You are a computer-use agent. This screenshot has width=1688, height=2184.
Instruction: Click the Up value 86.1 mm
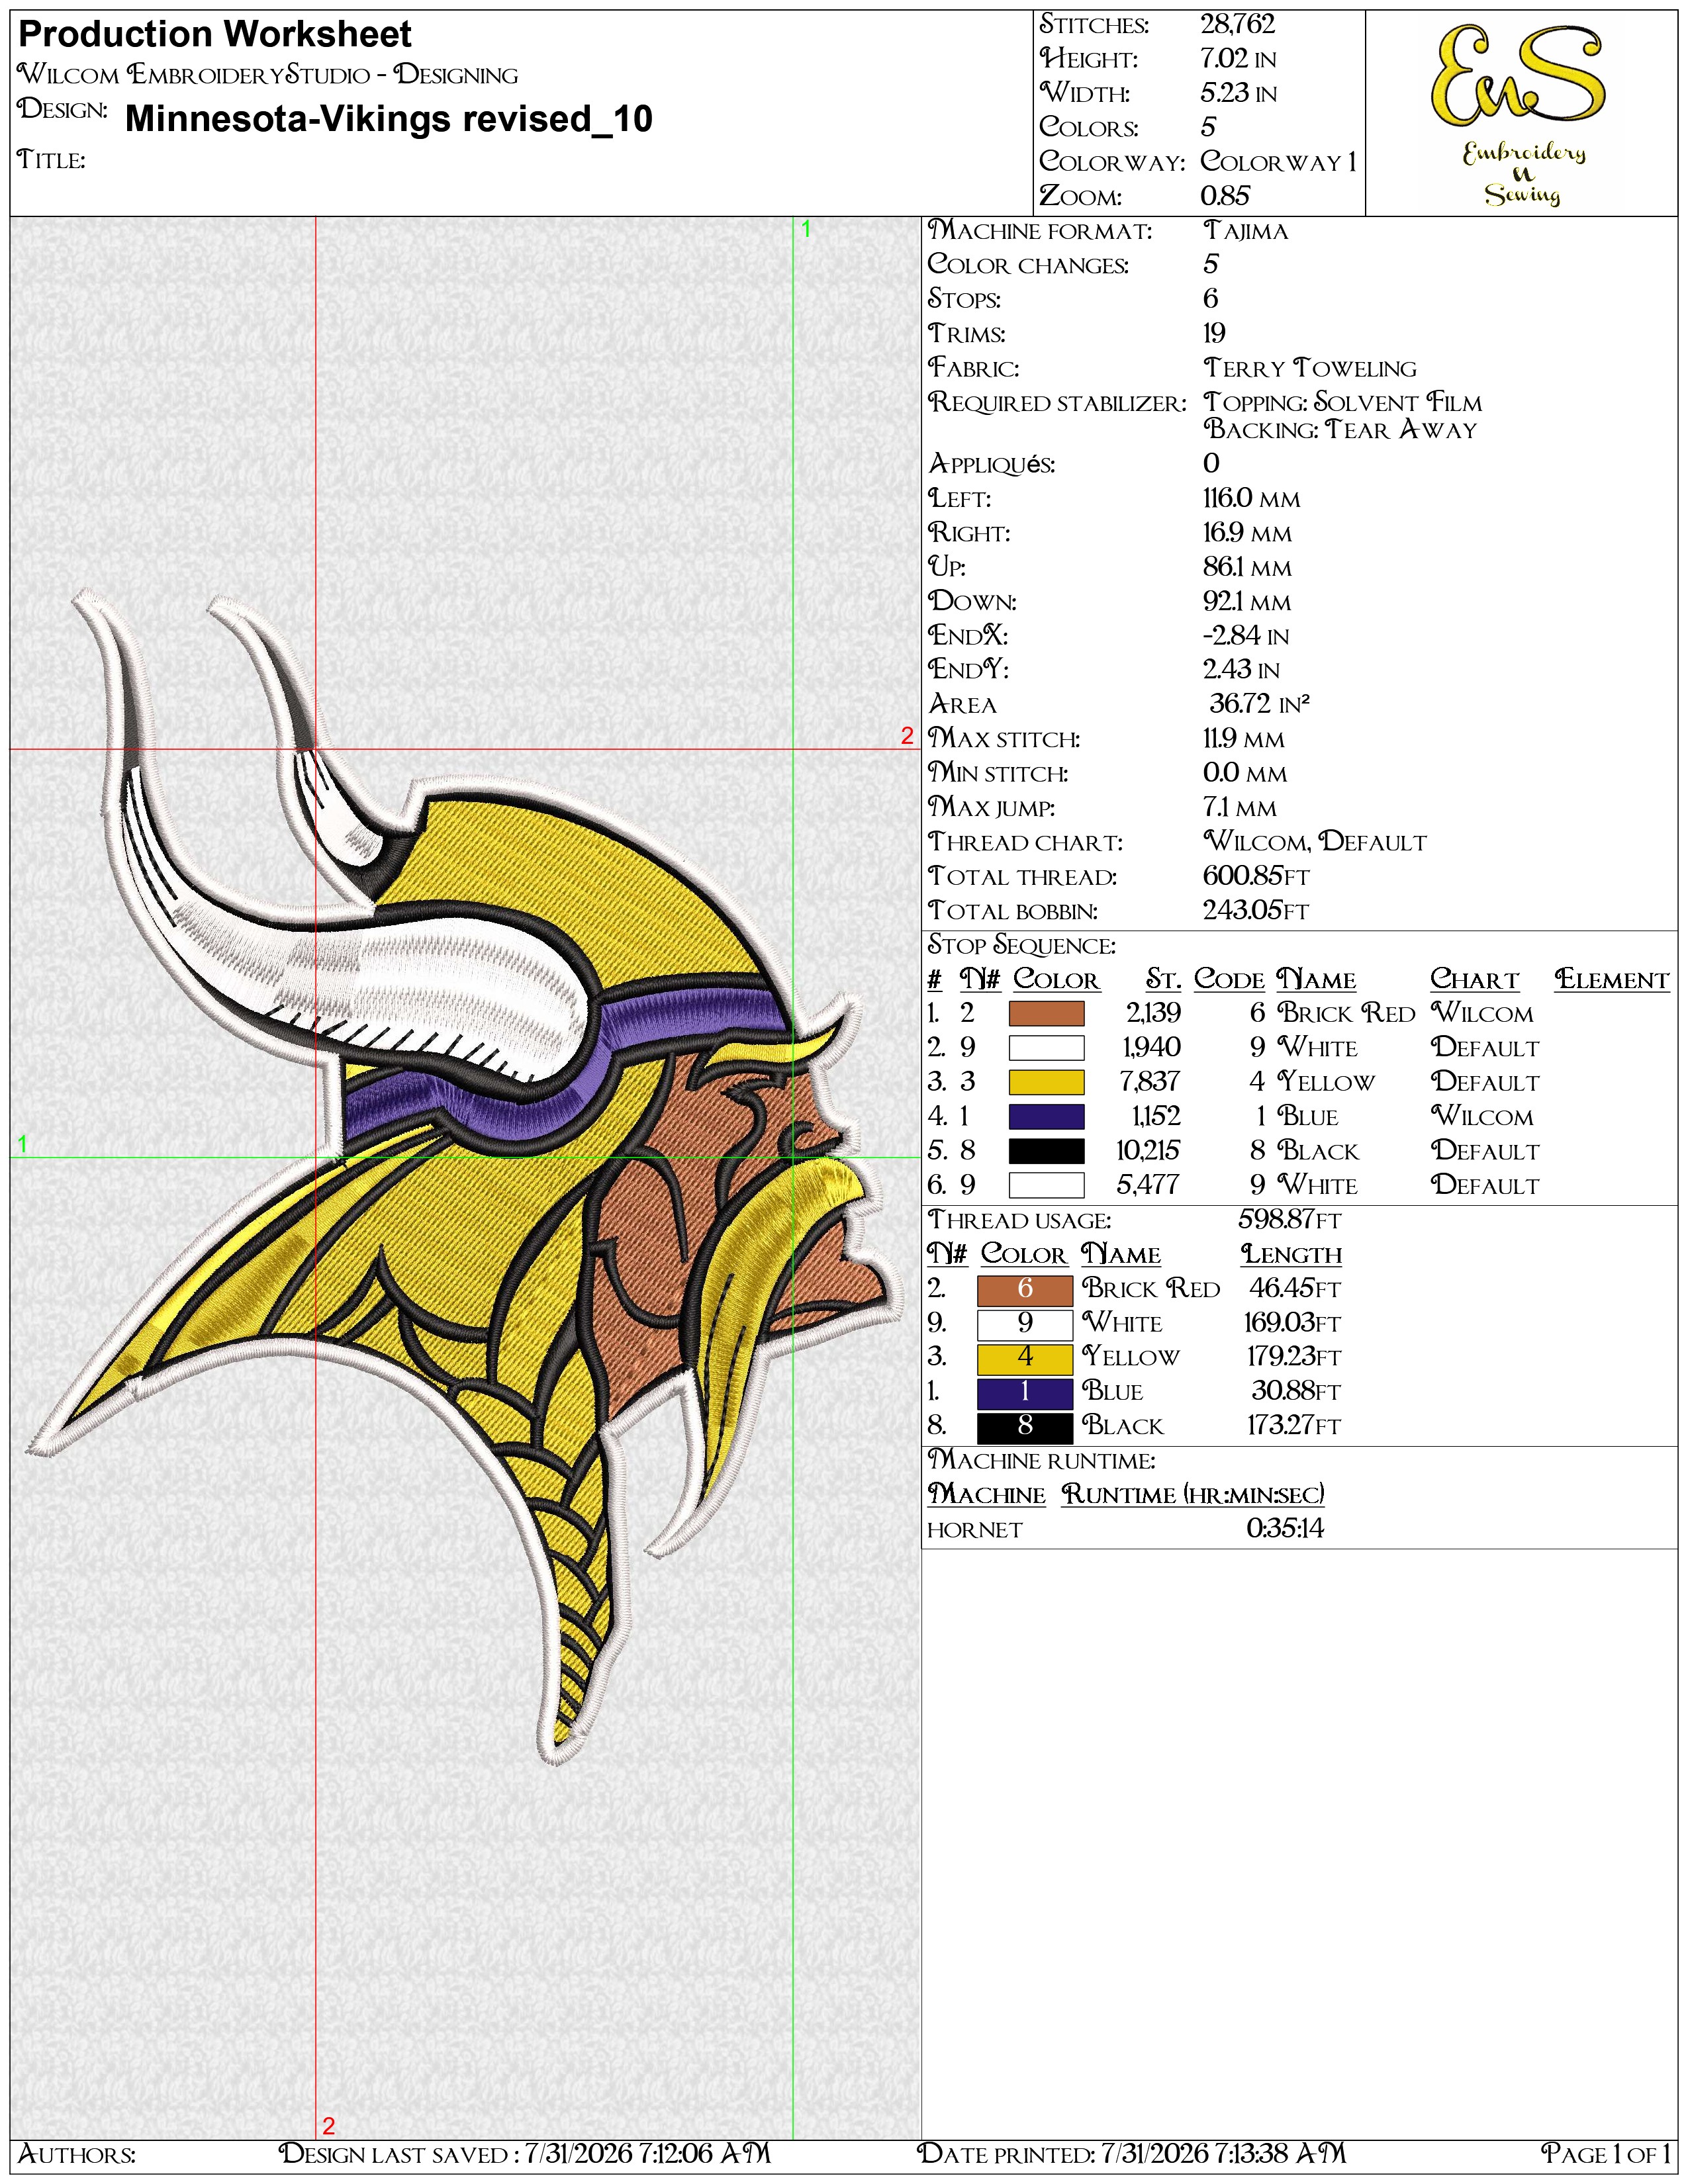[1248, 567]
